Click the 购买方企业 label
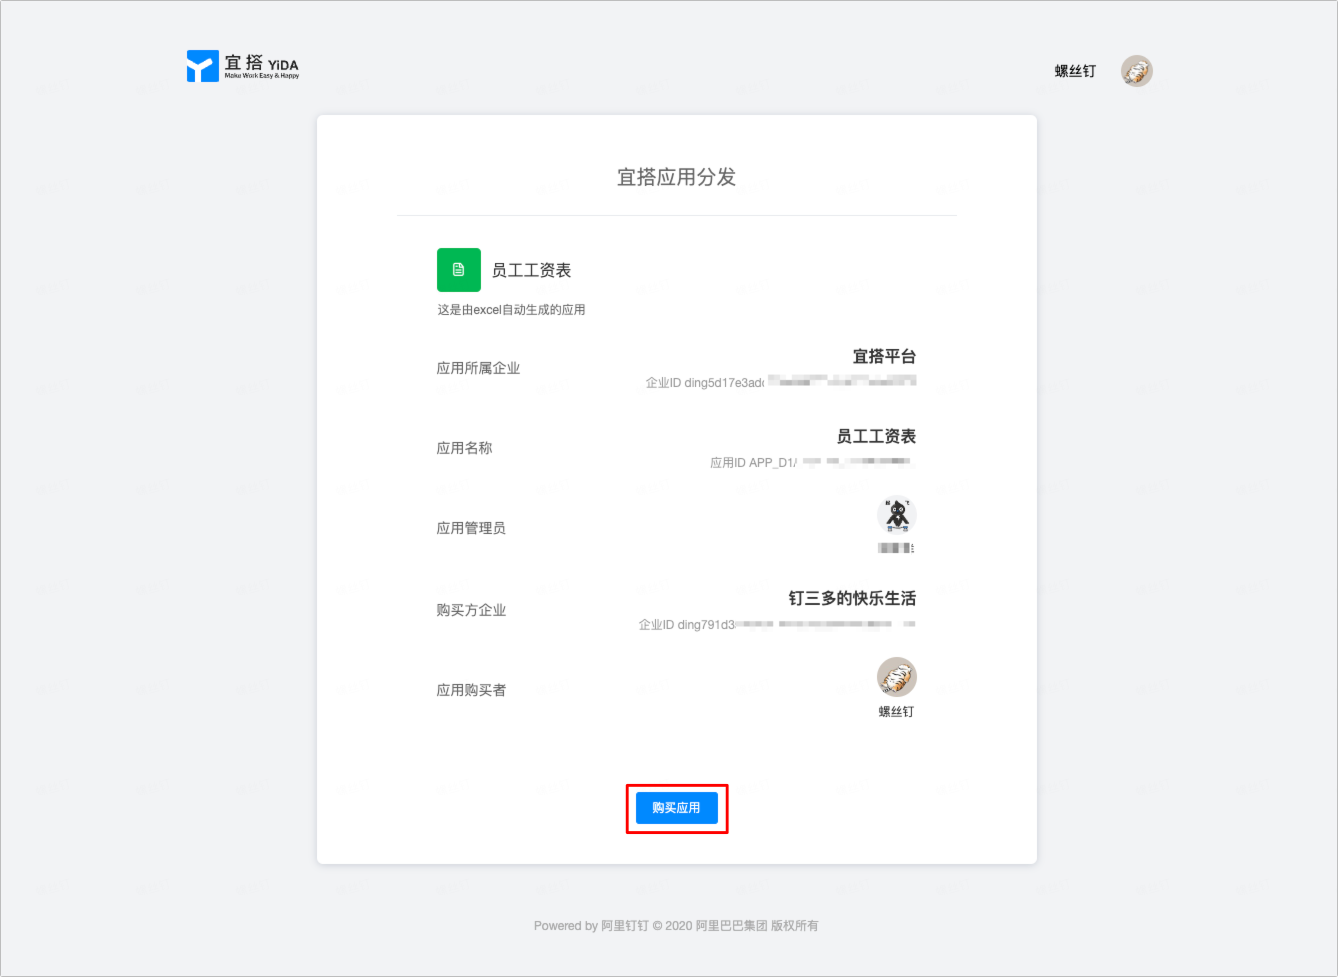 (471, 610)
